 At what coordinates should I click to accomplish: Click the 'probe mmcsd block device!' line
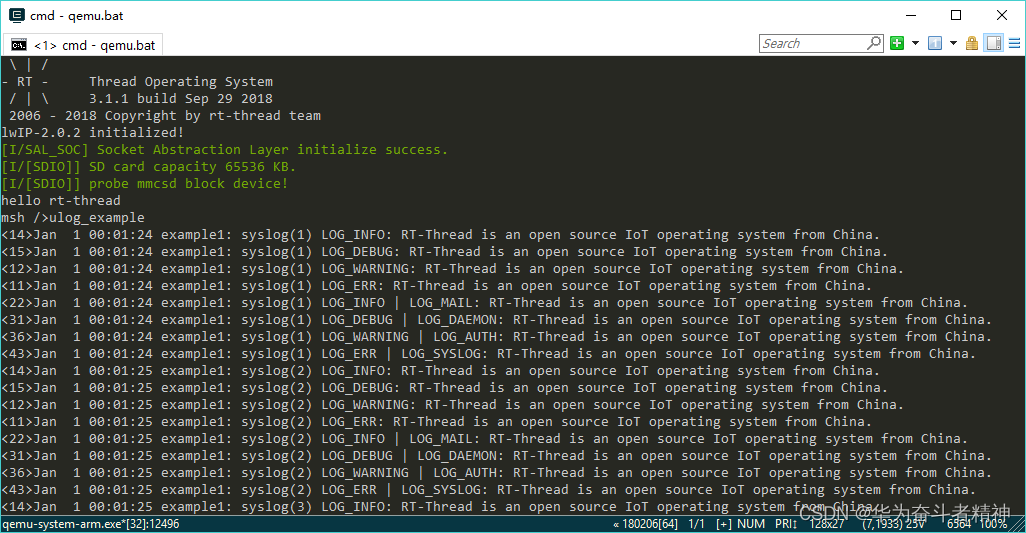point(145,184)
